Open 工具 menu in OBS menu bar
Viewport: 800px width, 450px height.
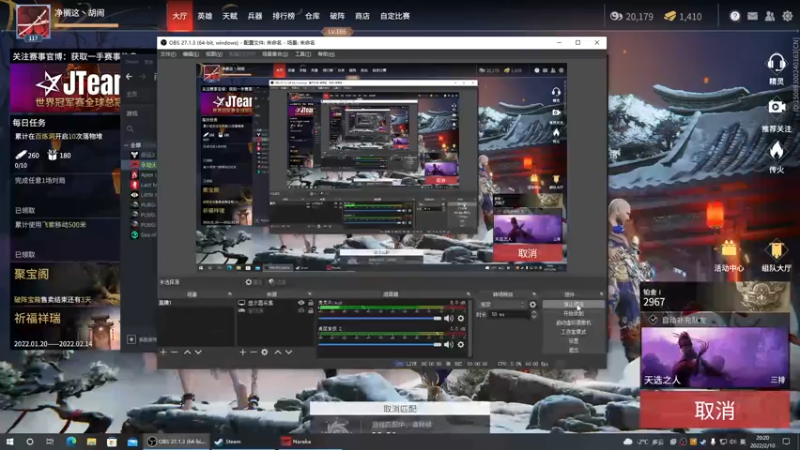click(303, 54)
